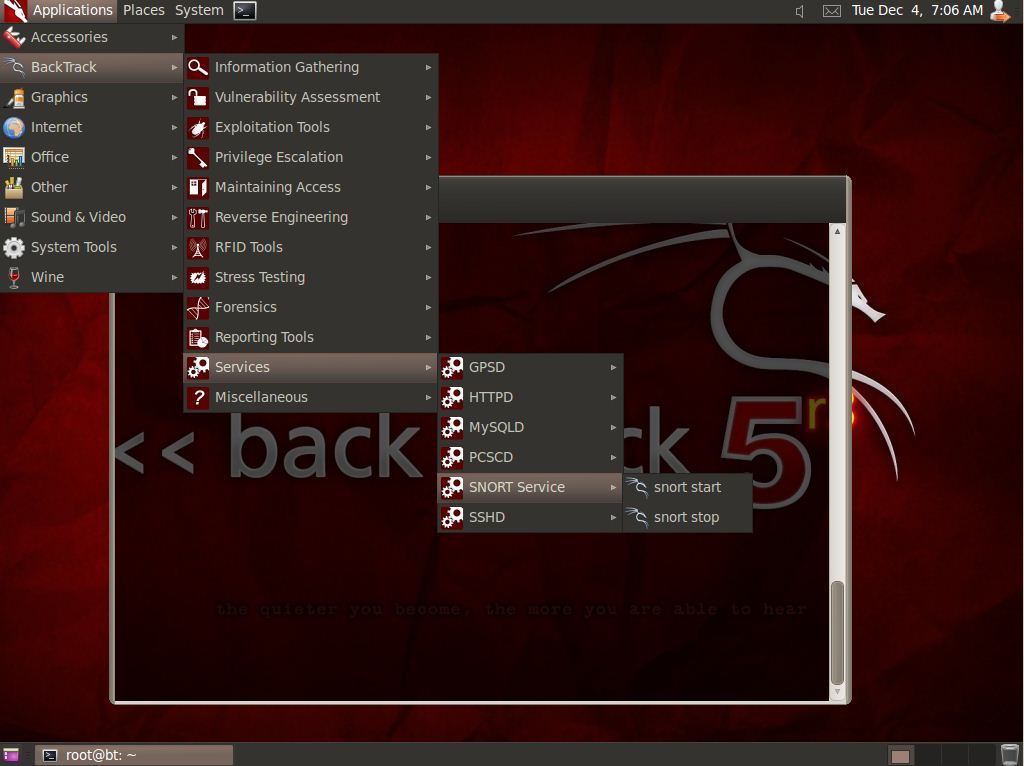
Task: Select the SNORT Service entry
Action: pyautogui.click(x=530, y=487)
